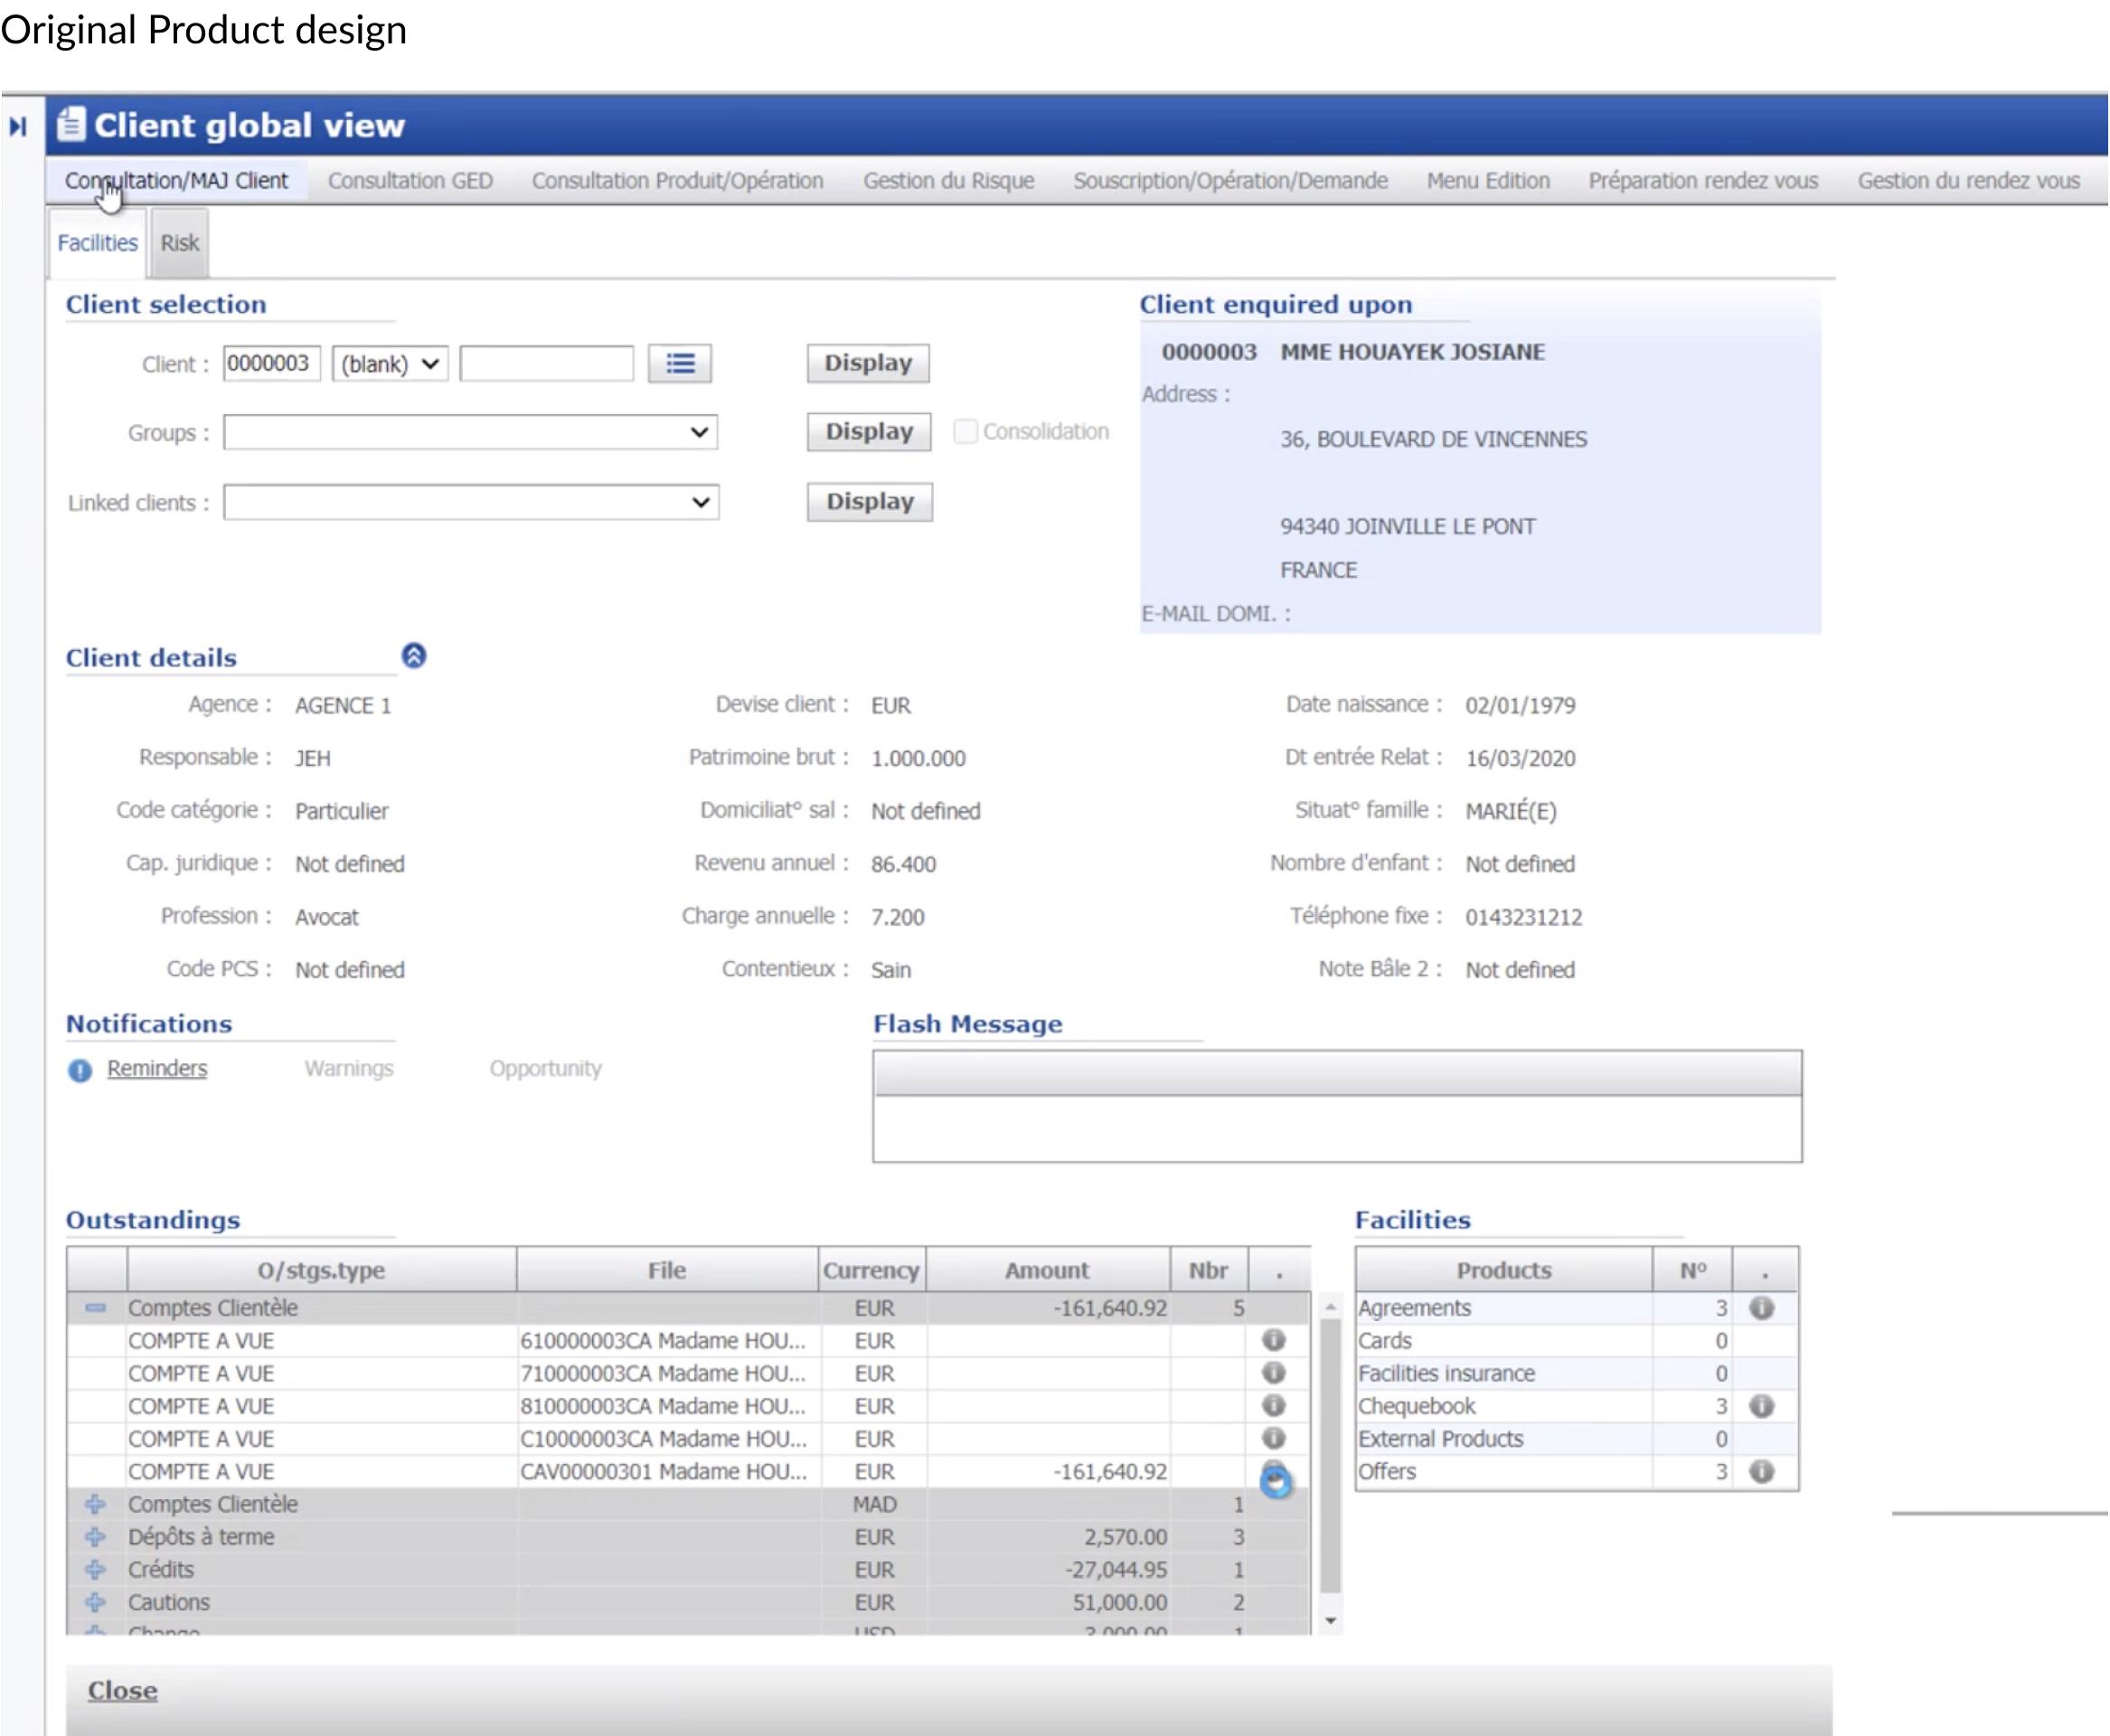Viewport: 2110px width, 1736px height.
Task: Select the Facilities tab
Action: tap(97, 243)
